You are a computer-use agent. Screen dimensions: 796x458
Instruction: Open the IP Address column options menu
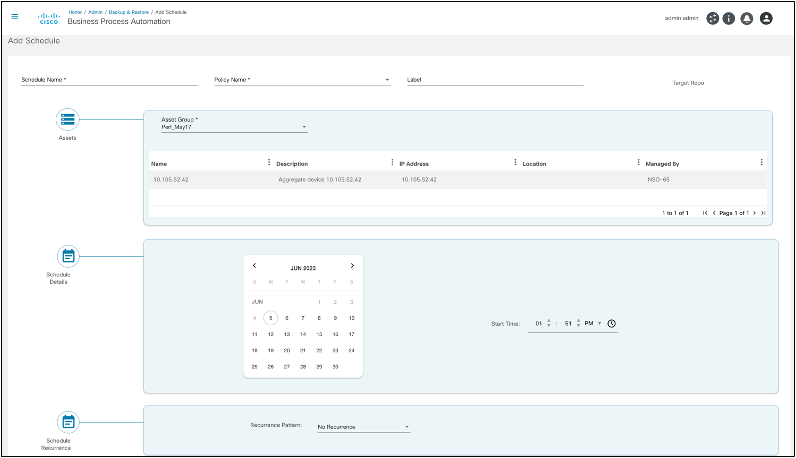pyautogui.click(x=515, y=162)
